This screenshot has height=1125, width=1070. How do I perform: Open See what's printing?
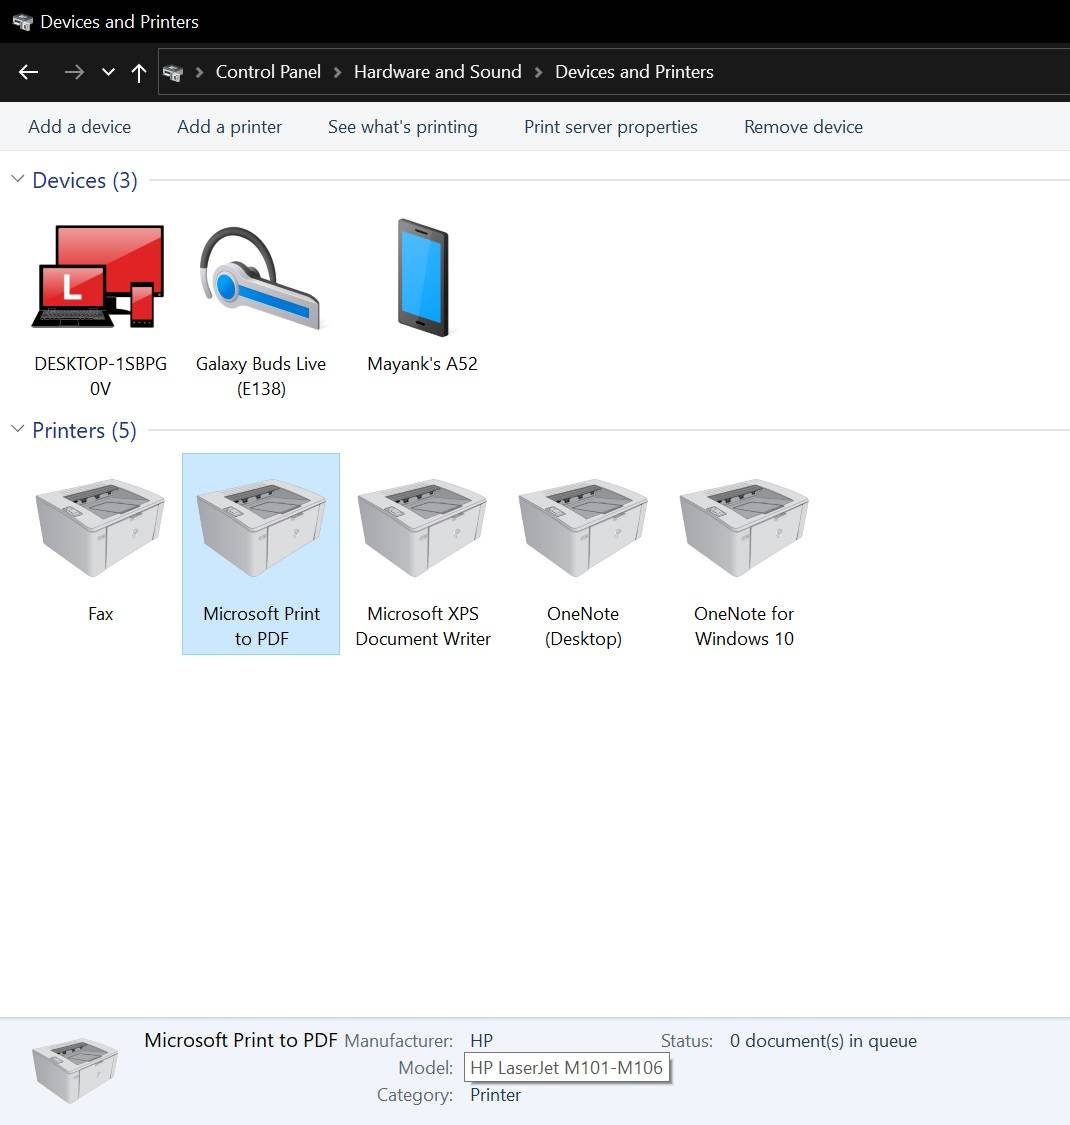point(402,127)
